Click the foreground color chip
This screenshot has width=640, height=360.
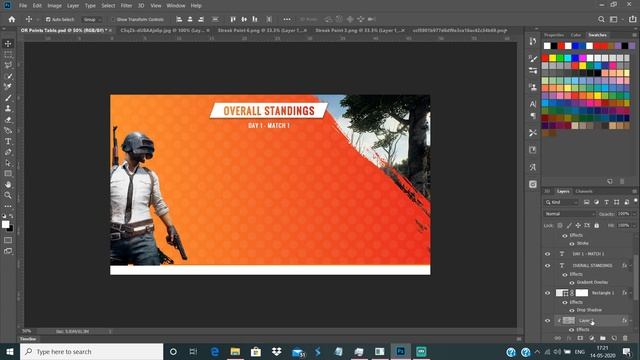coord(5,224)
